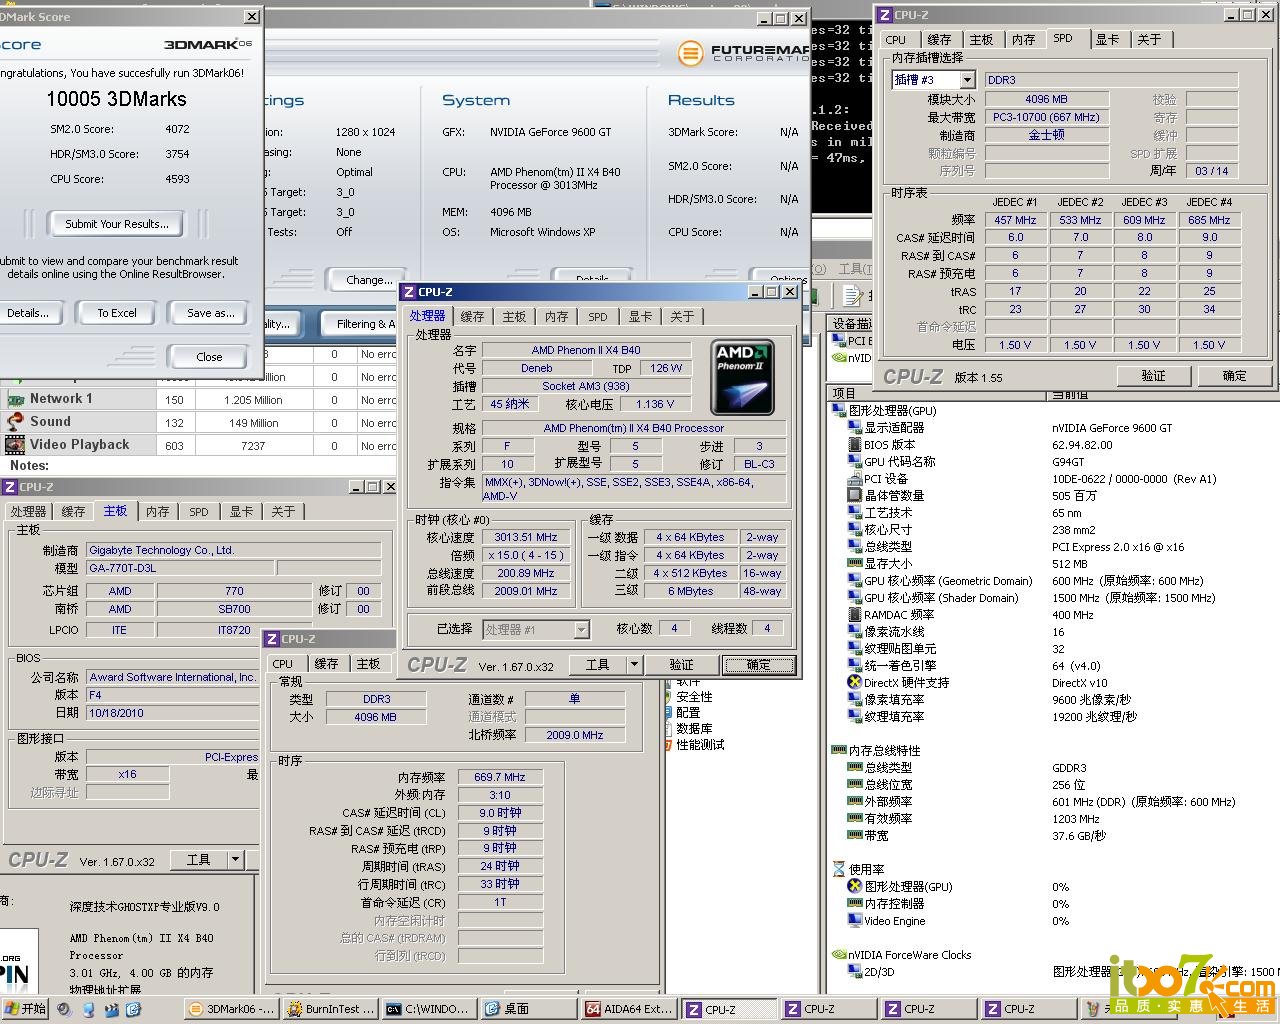The width and height of the screenshot is (1280, 1024).
Task: Click the 性能测试 benchmark tree icon
Action: pyautogui.click(x=669, y=745)
